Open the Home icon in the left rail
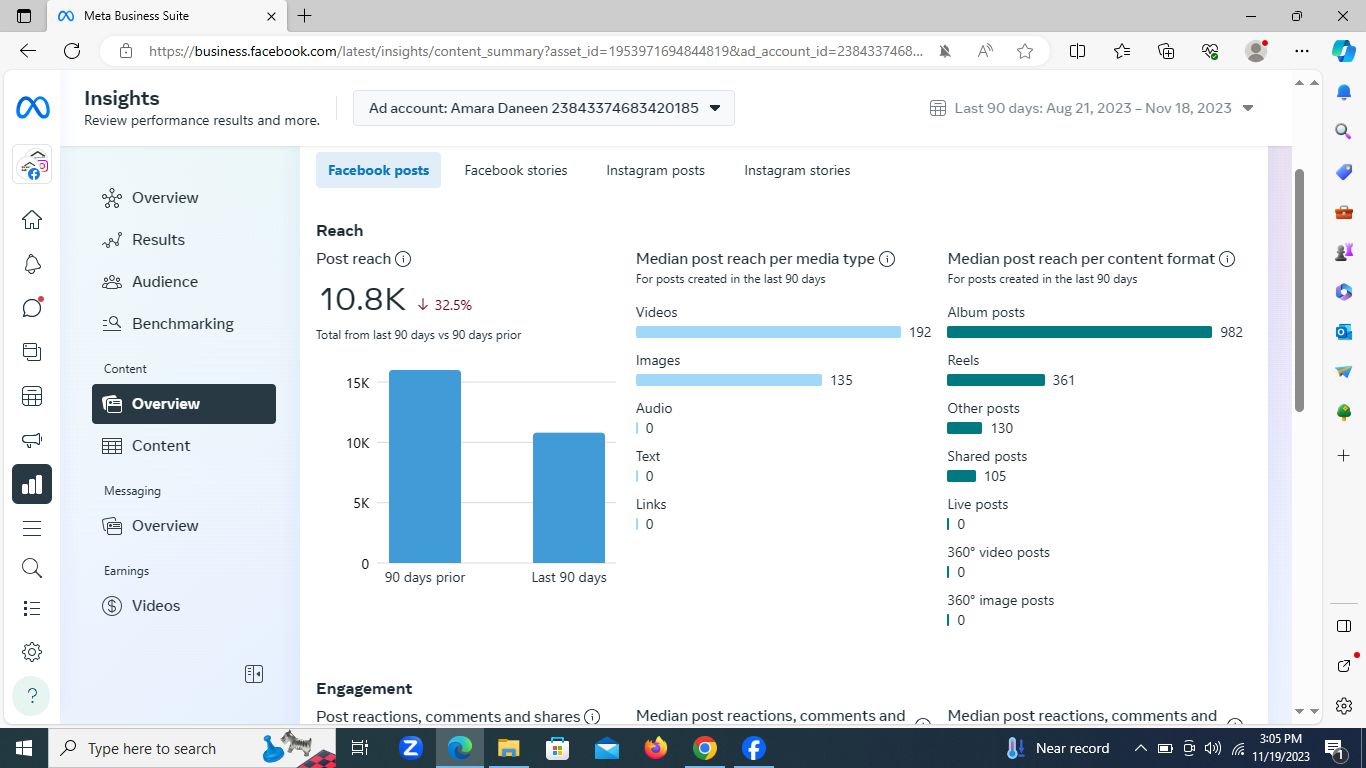The width and height of the screenshot is (1366, 768). [x=32, y=220]
